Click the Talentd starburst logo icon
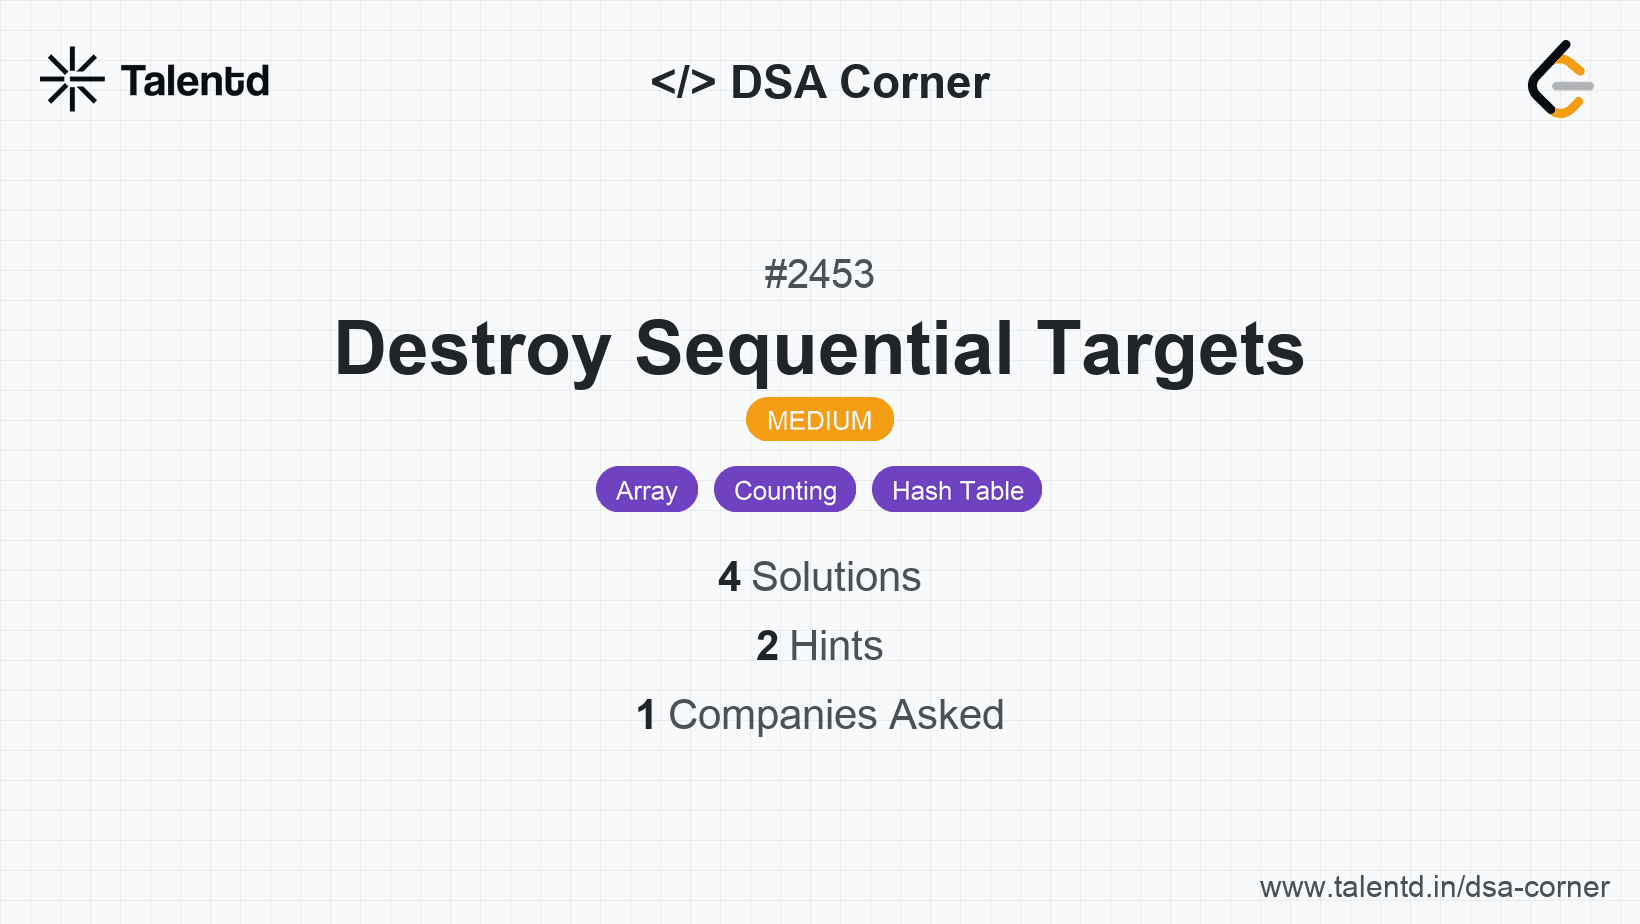 point(72,79)
